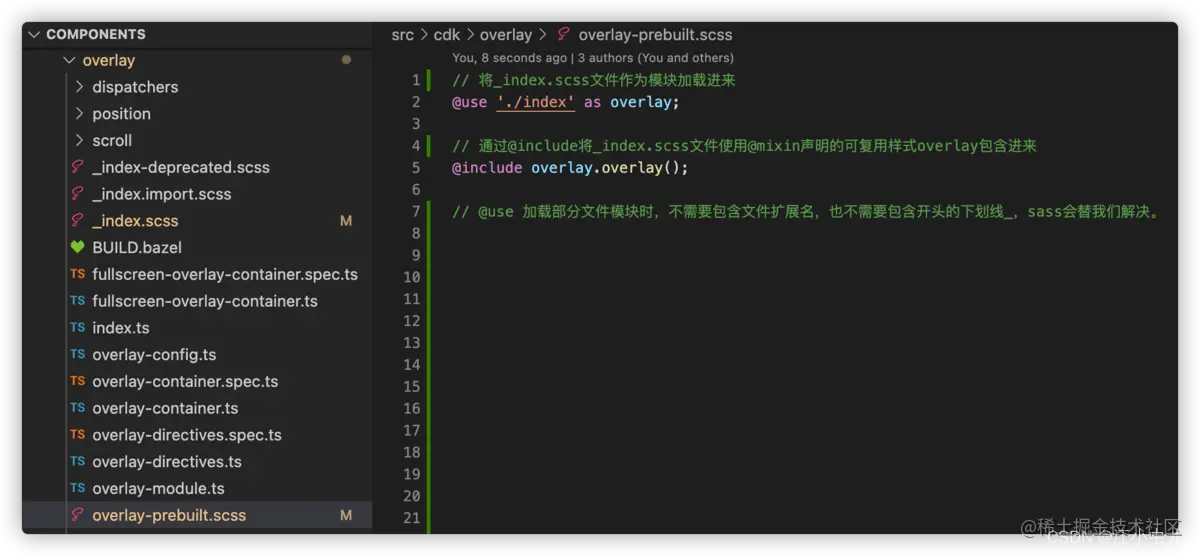Click TS icon of overlay-container.spec.ts
1200x556 pixels.
77,381
